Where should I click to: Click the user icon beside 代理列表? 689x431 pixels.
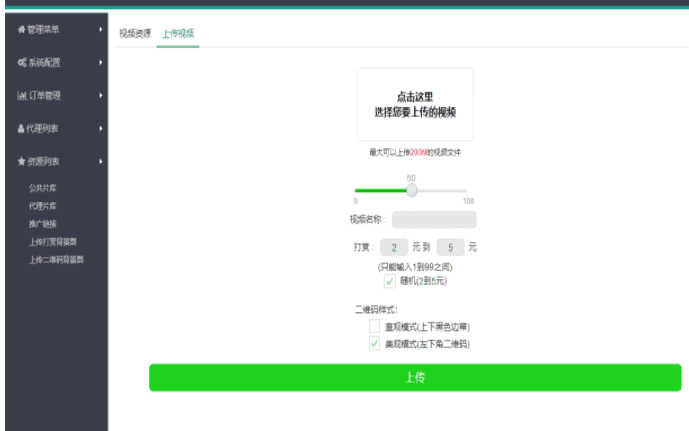click(21, 128)
